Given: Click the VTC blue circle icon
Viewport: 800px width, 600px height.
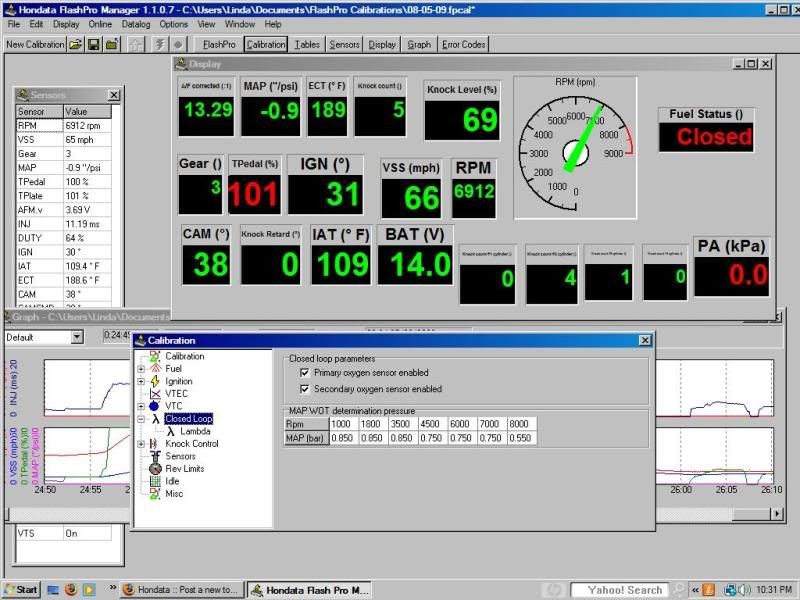Looking at the screenshot, I should (x=155, y=406).
